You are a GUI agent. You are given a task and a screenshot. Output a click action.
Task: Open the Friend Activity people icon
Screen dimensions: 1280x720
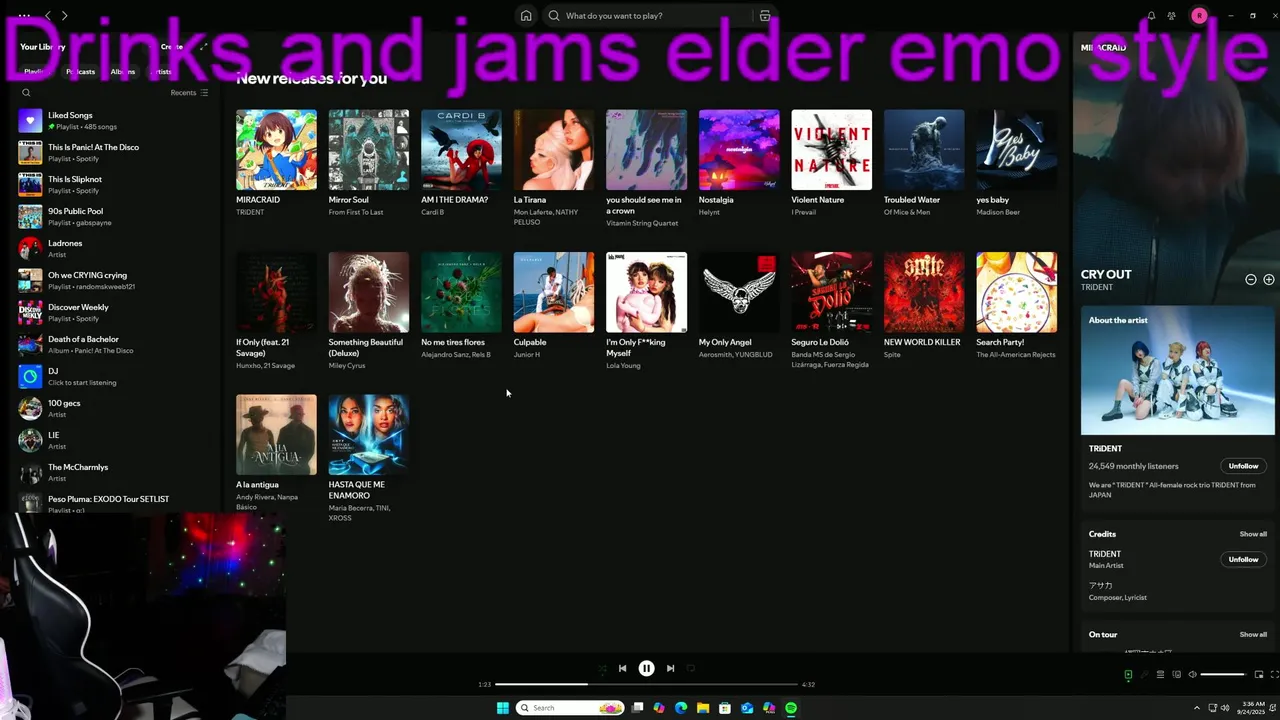click(1171, 16)
